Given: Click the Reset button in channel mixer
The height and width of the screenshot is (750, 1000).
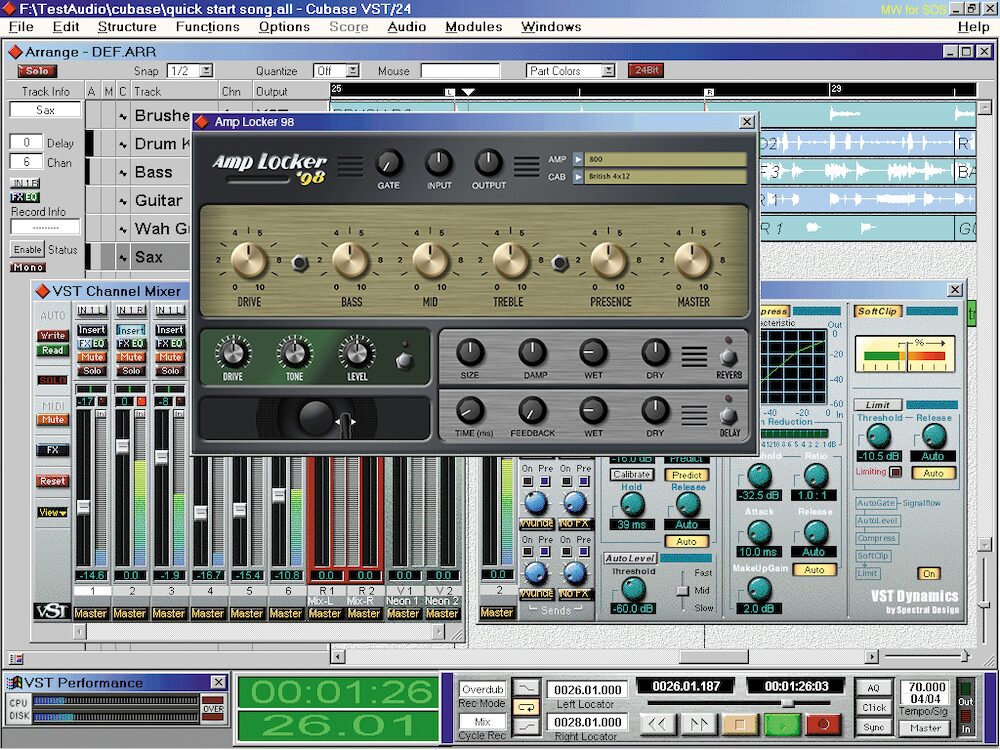Looking at the screenshot, I should coord(52,481).
